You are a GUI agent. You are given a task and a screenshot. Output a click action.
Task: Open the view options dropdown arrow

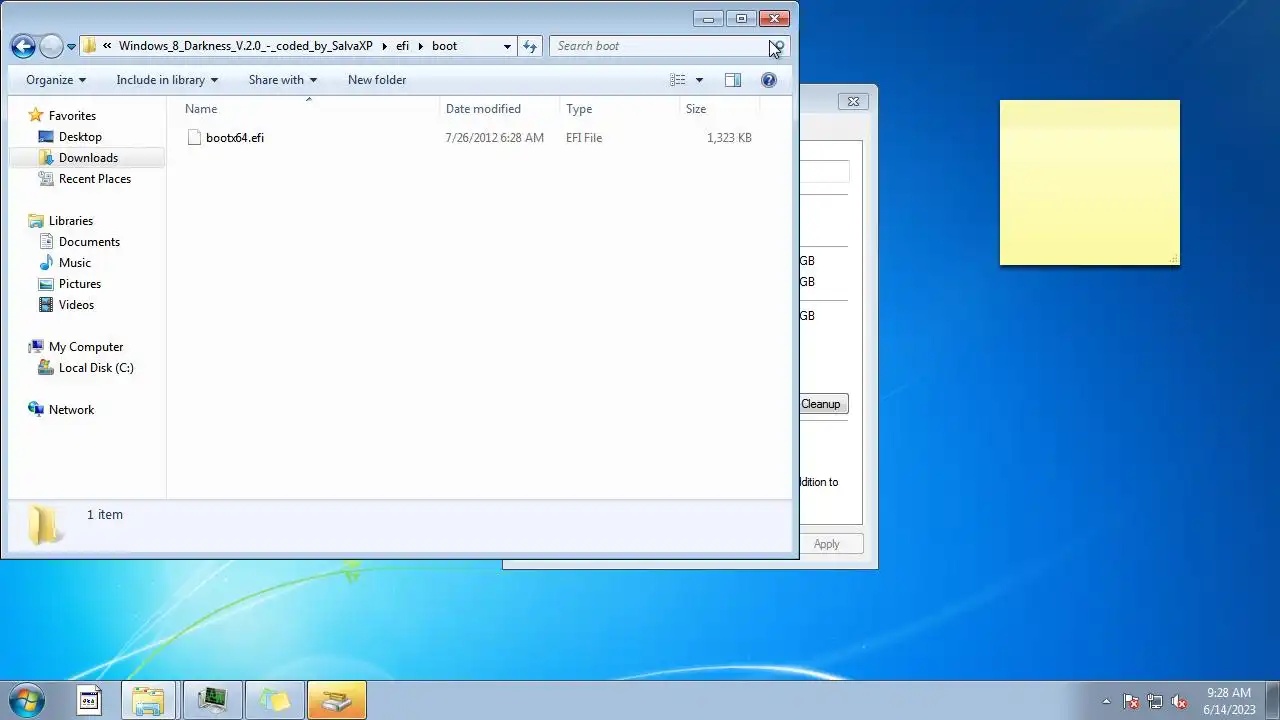699,80
